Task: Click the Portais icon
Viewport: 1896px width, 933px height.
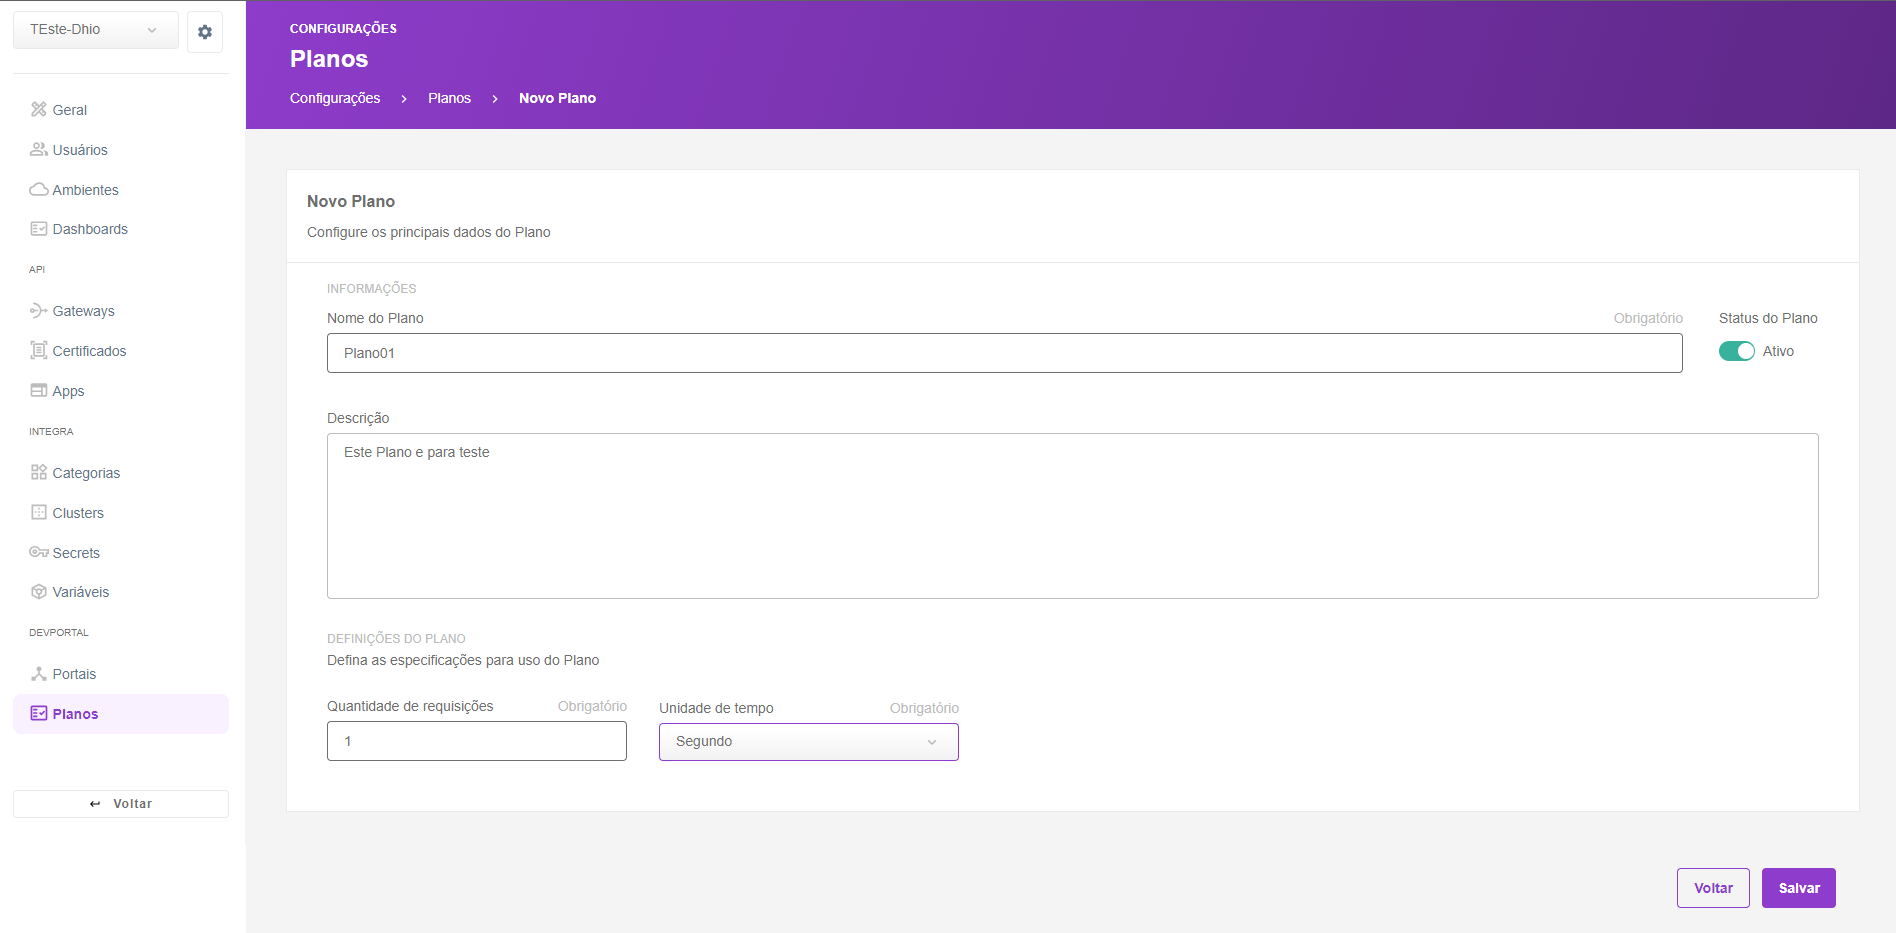Action: (39, 674)
